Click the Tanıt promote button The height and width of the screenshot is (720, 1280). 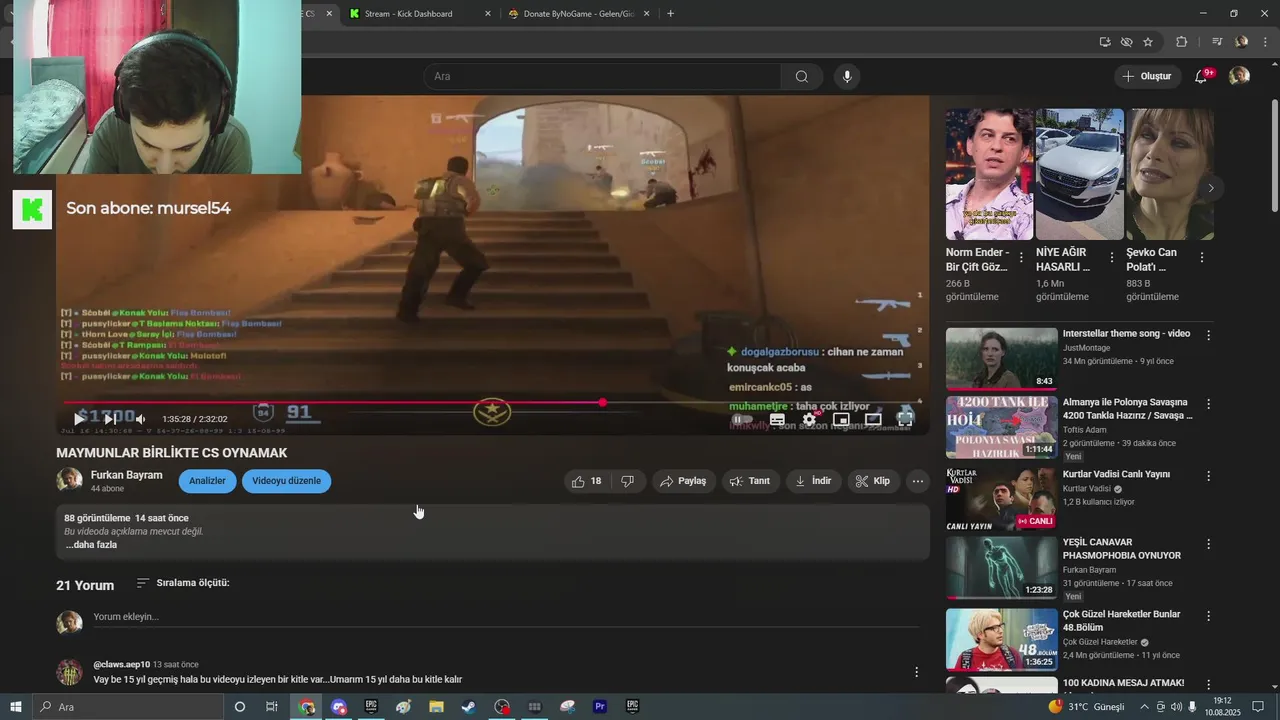point(750,481)
